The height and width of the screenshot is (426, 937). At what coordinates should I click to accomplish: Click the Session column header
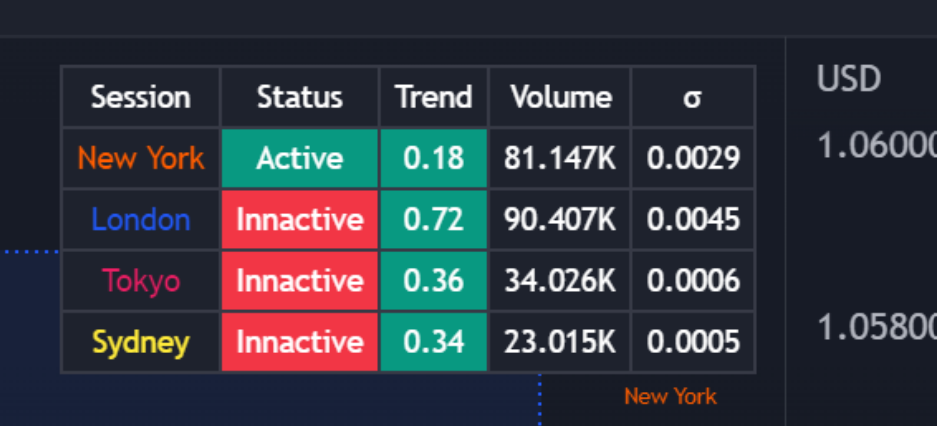[x=140, y=97]
